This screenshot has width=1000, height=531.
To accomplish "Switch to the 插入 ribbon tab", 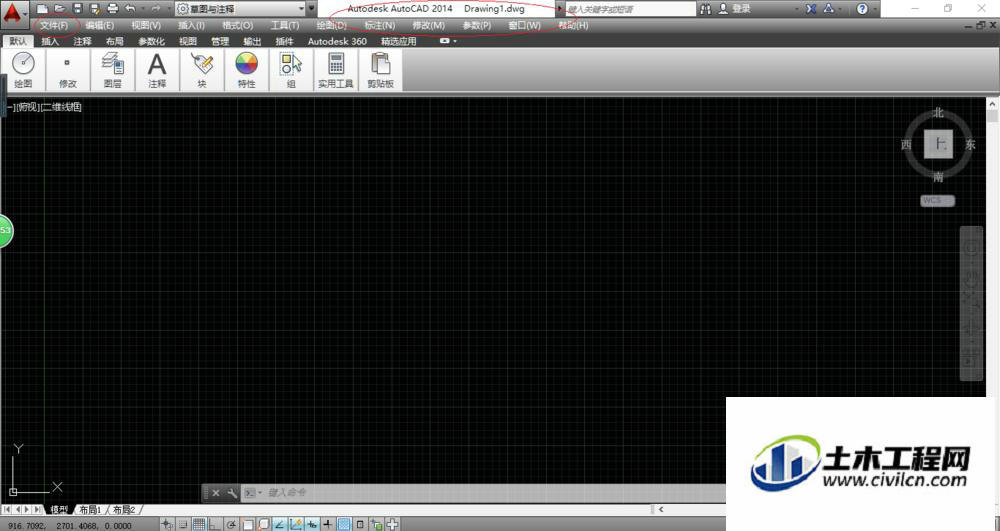I will [x=50, y=41].
